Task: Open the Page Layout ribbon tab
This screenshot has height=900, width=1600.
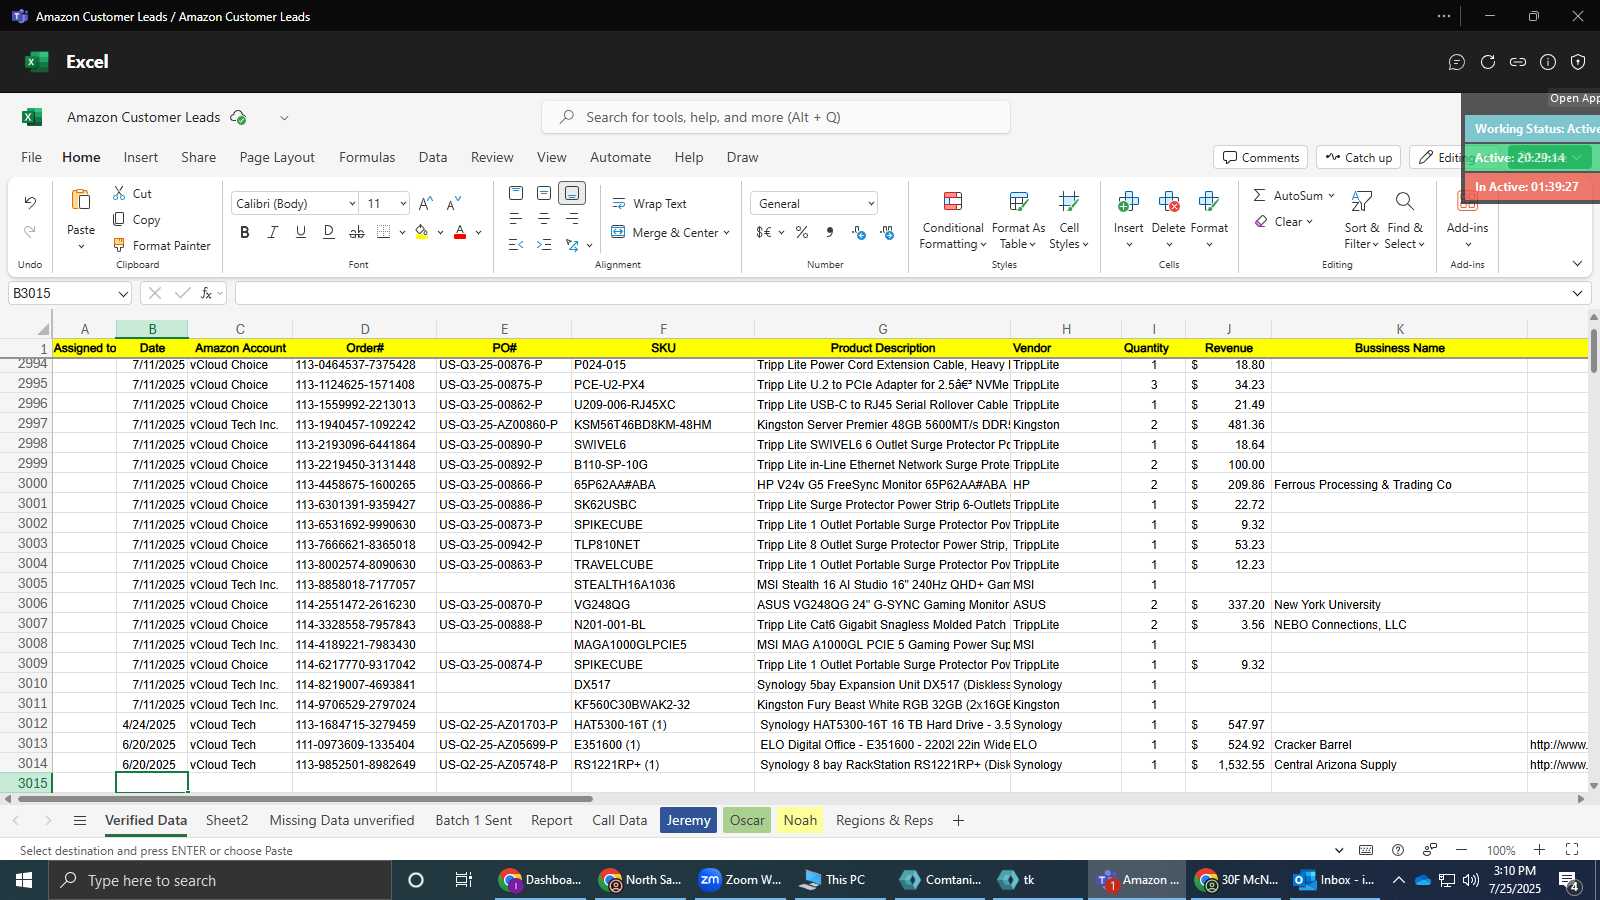Action: 277,157
